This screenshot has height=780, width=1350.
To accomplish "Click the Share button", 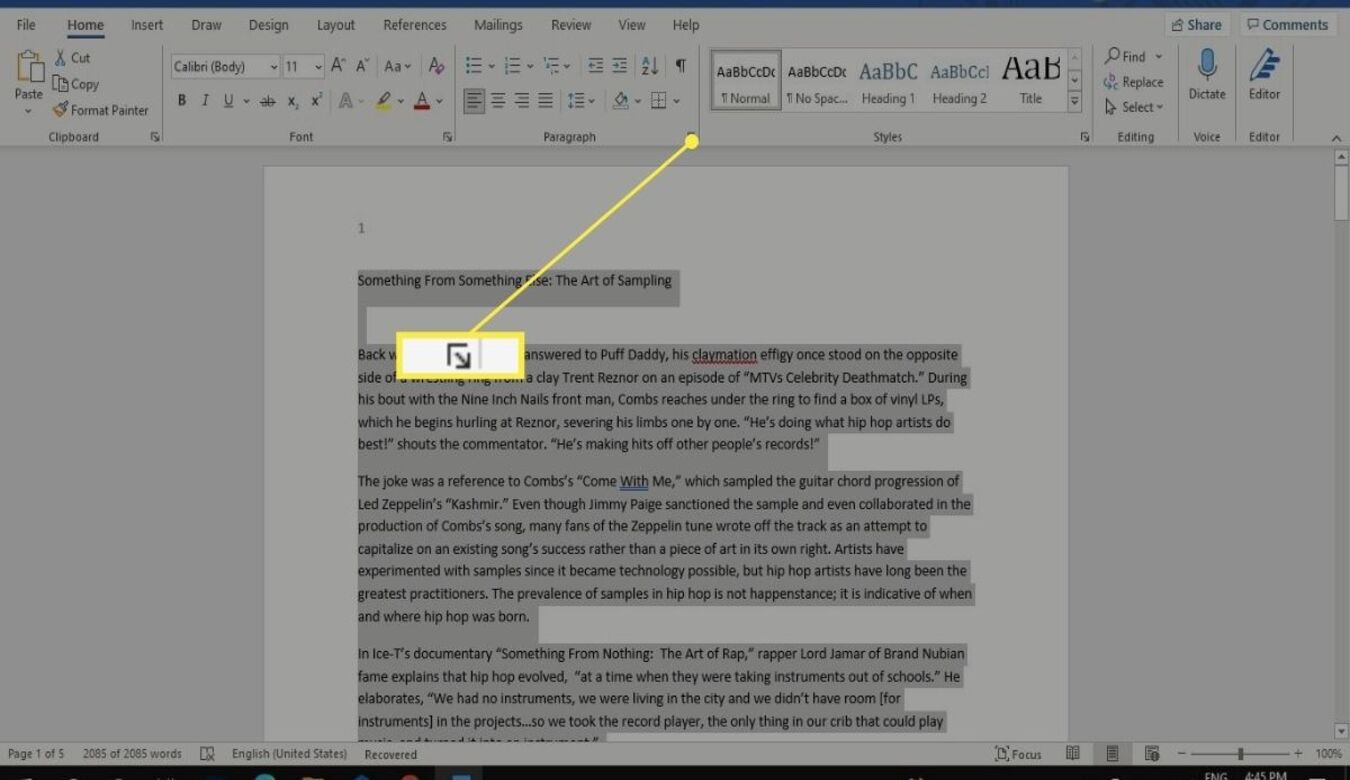I will click(1196, 25).
